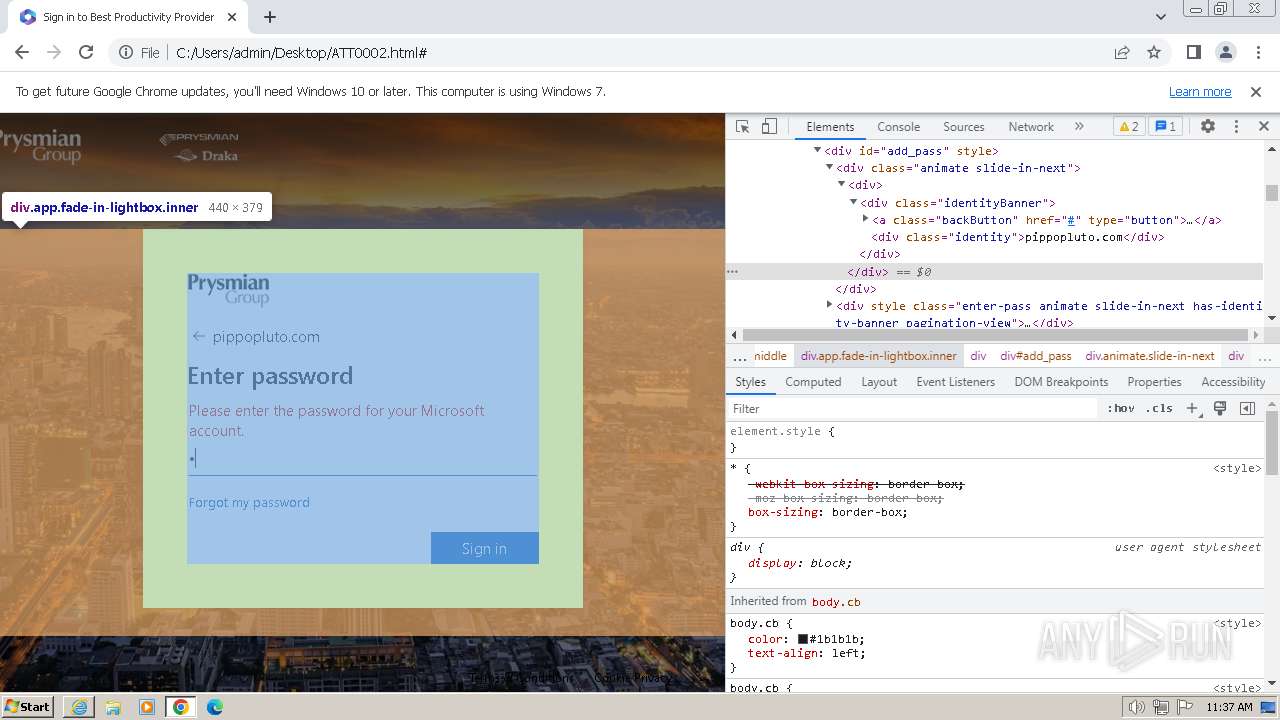Screen dimensions: 1280x720
Task: Expand the enter-pass div node
Action: coord(829,305)
